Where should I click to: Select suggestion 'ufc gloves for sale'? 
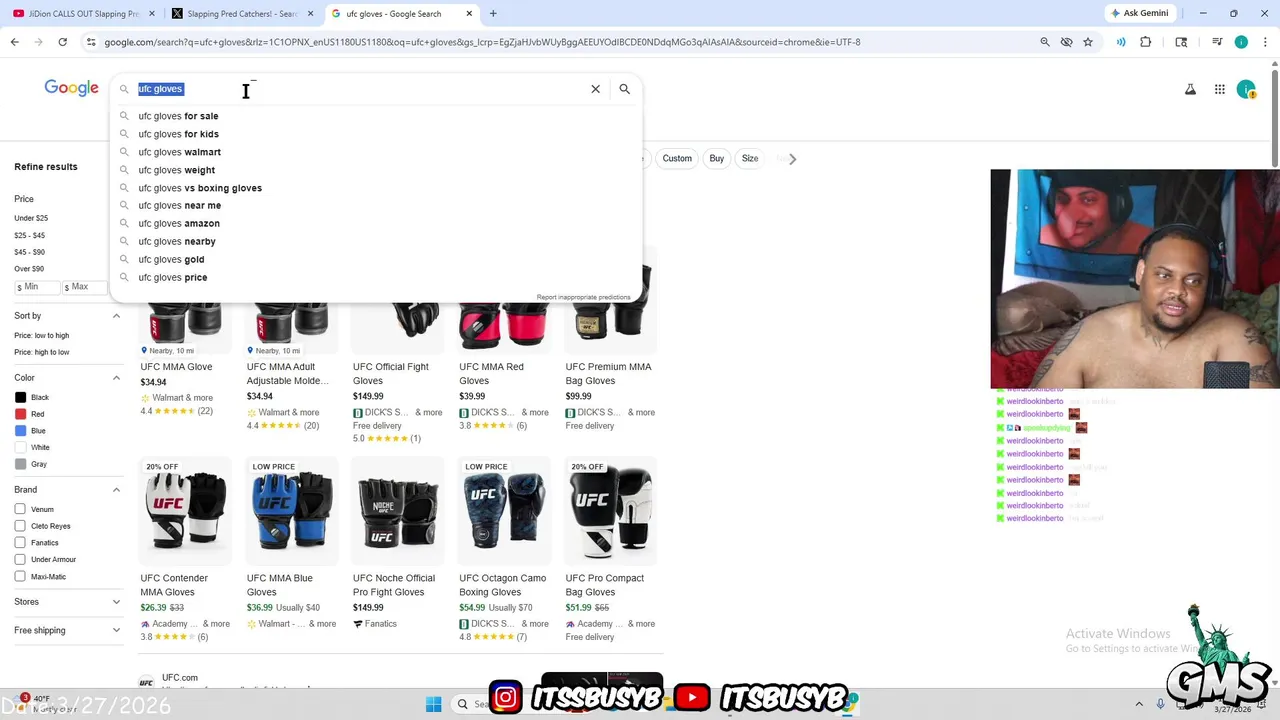(x=376, y=116)
